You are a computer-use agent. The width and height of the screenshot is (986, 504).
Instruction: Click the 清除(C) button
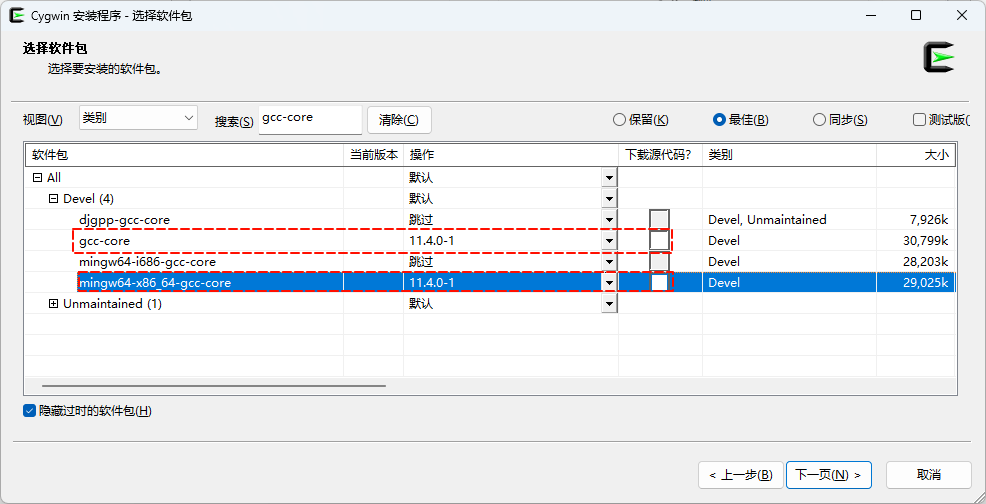tap(399, 120)
